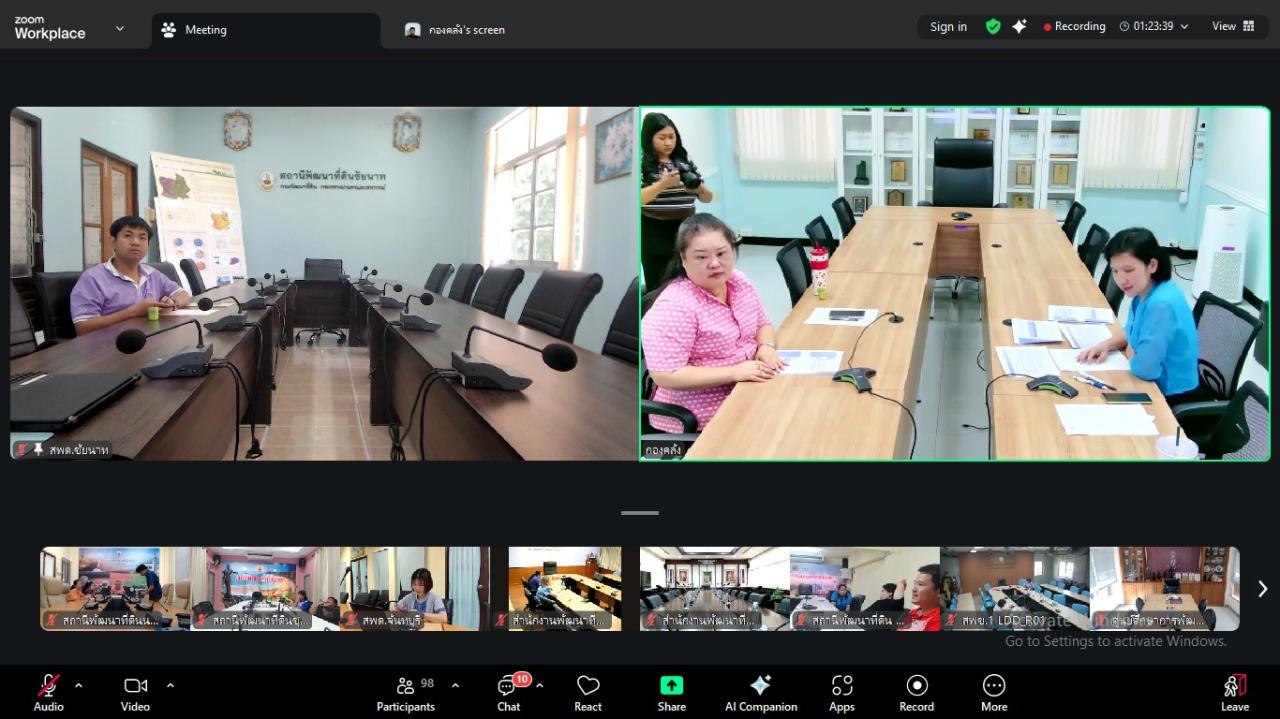Expand the Zoom Workplace dropdown

(120, 28)
